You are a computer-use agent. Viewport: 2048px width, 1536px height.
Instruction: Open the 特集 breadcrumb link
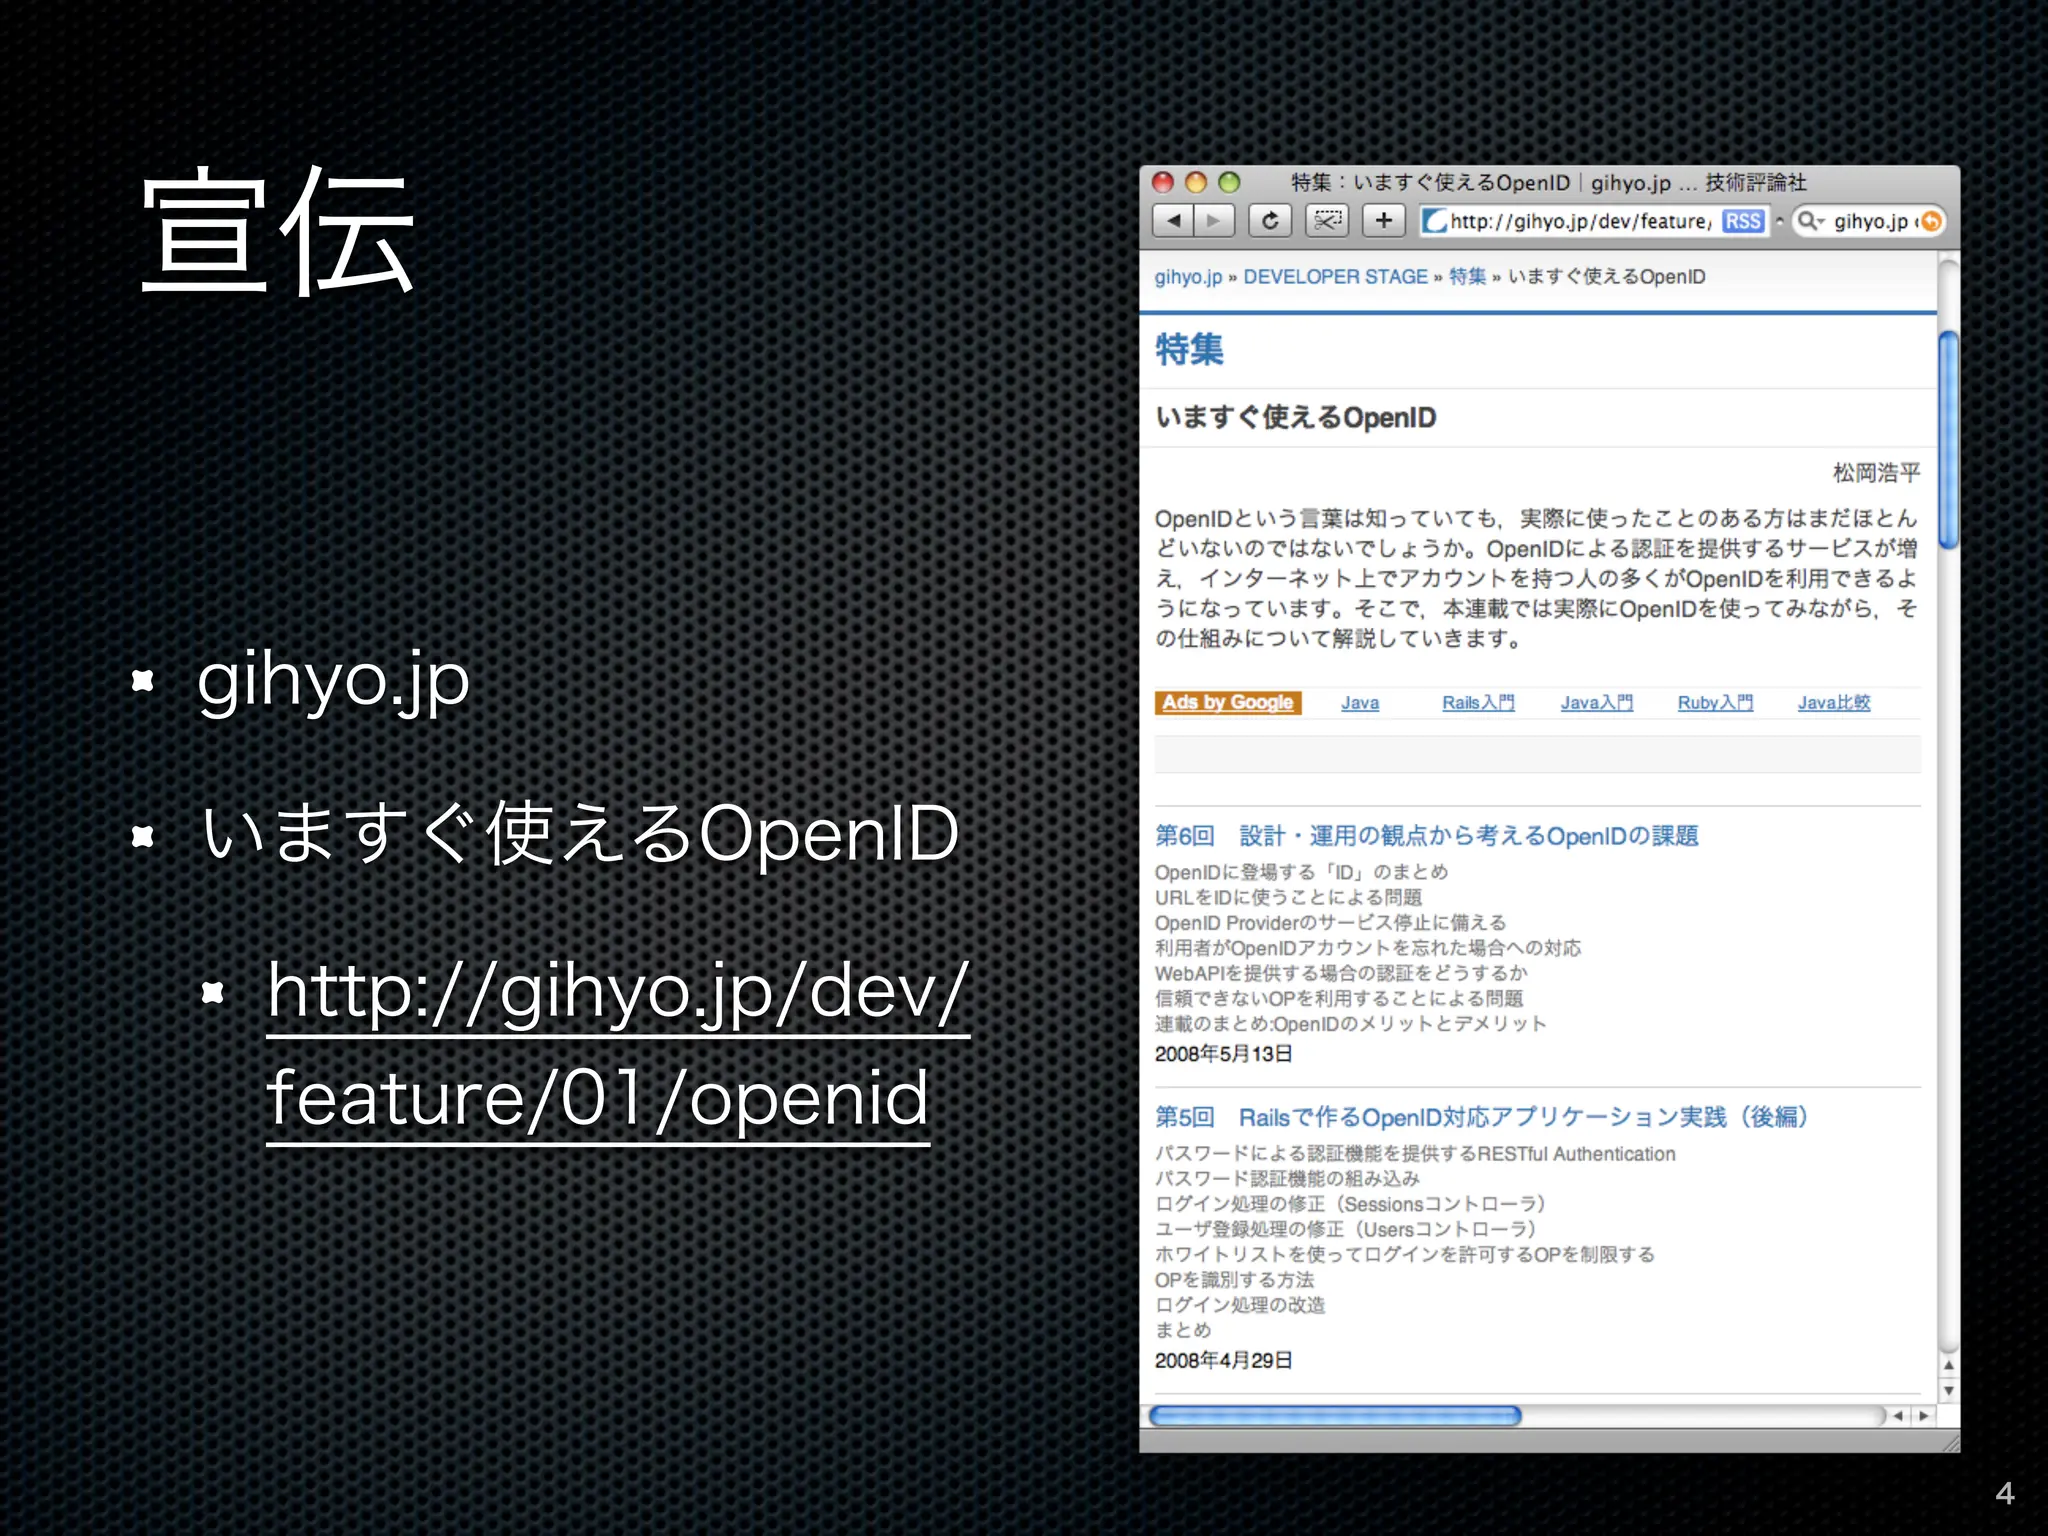[x=1467, y=277]
